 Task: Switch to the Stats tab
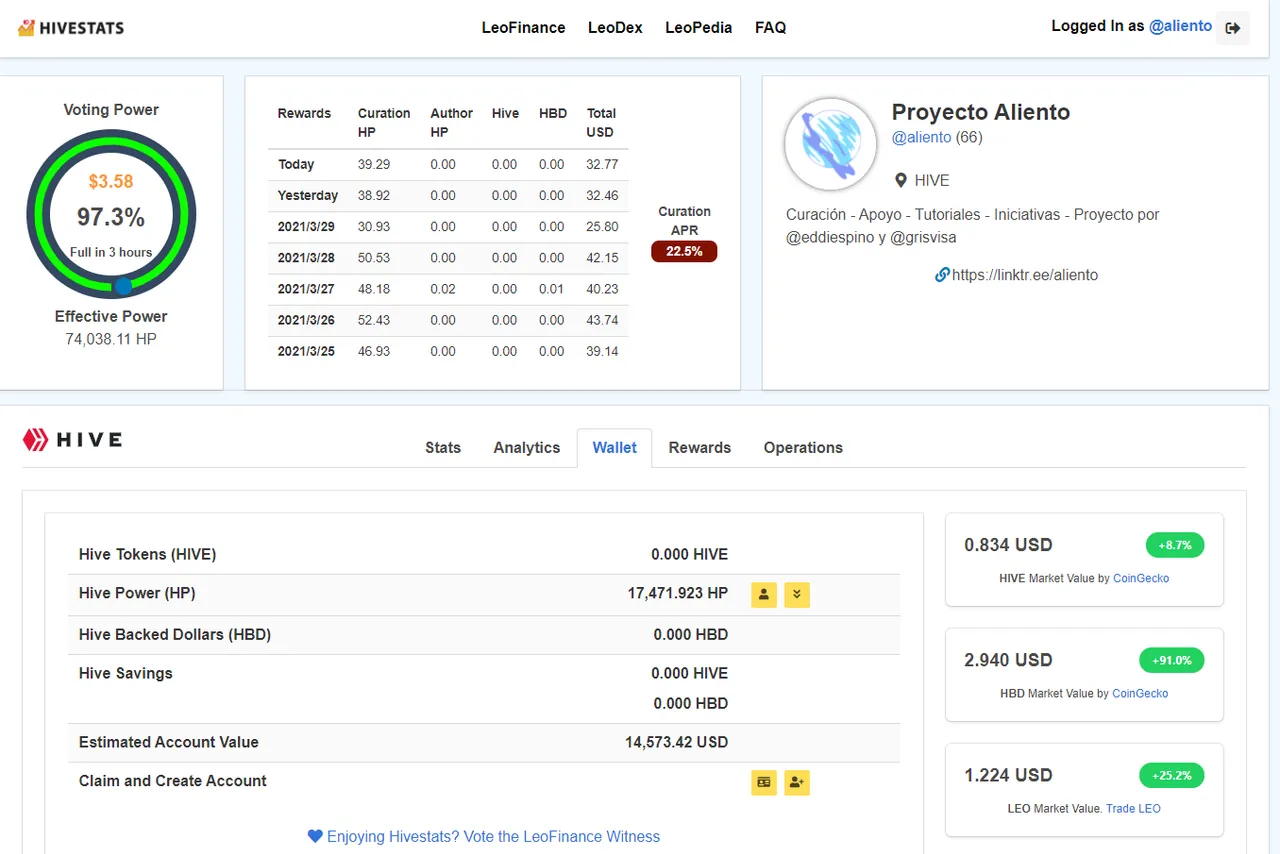pyautogui.click(x=443, y=448)
